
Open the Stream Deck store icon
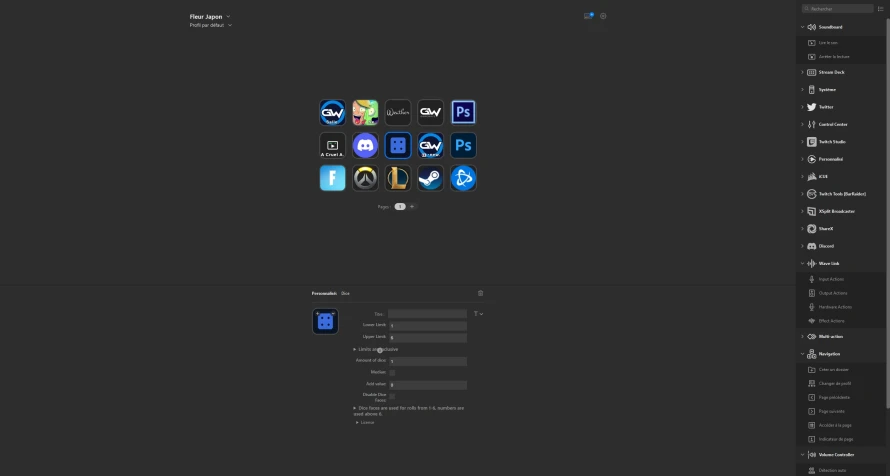click(588, 16)
